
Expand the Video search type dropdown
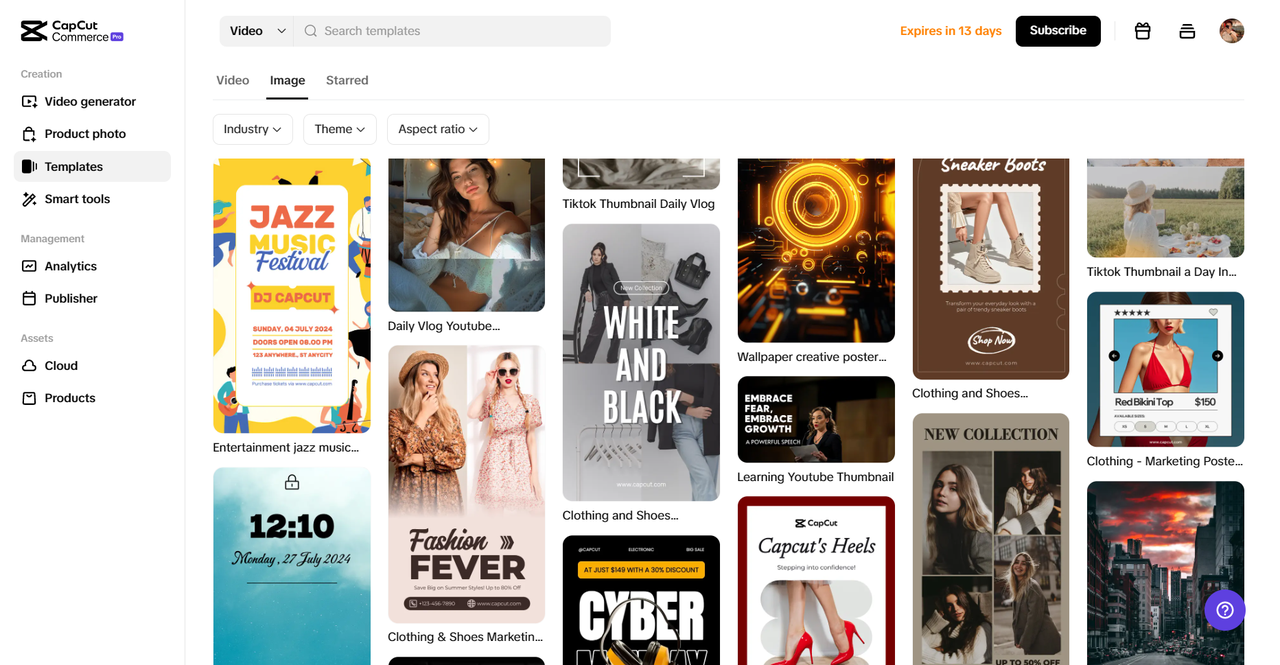point(258,31)
